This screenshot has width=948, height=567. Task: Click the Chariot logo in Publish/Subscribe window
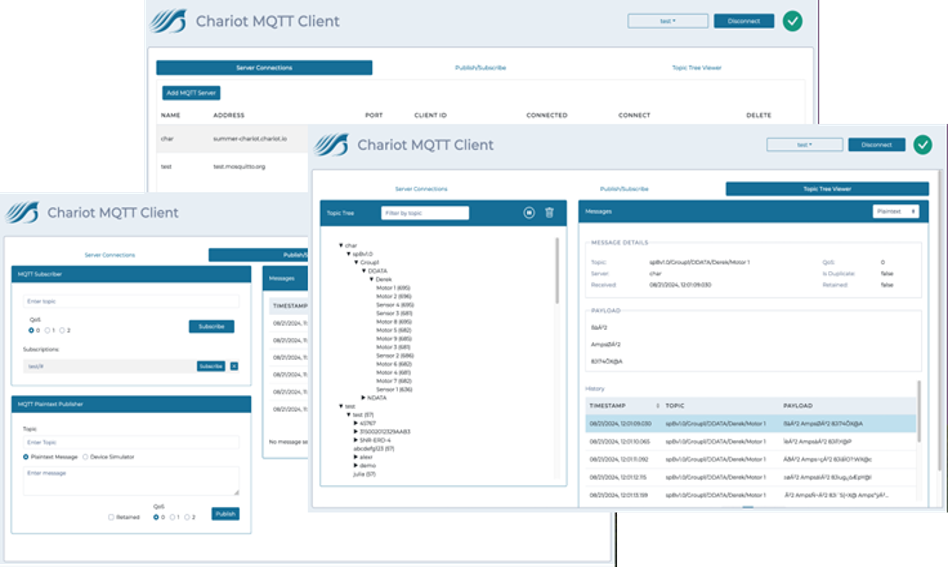point(23,212)
